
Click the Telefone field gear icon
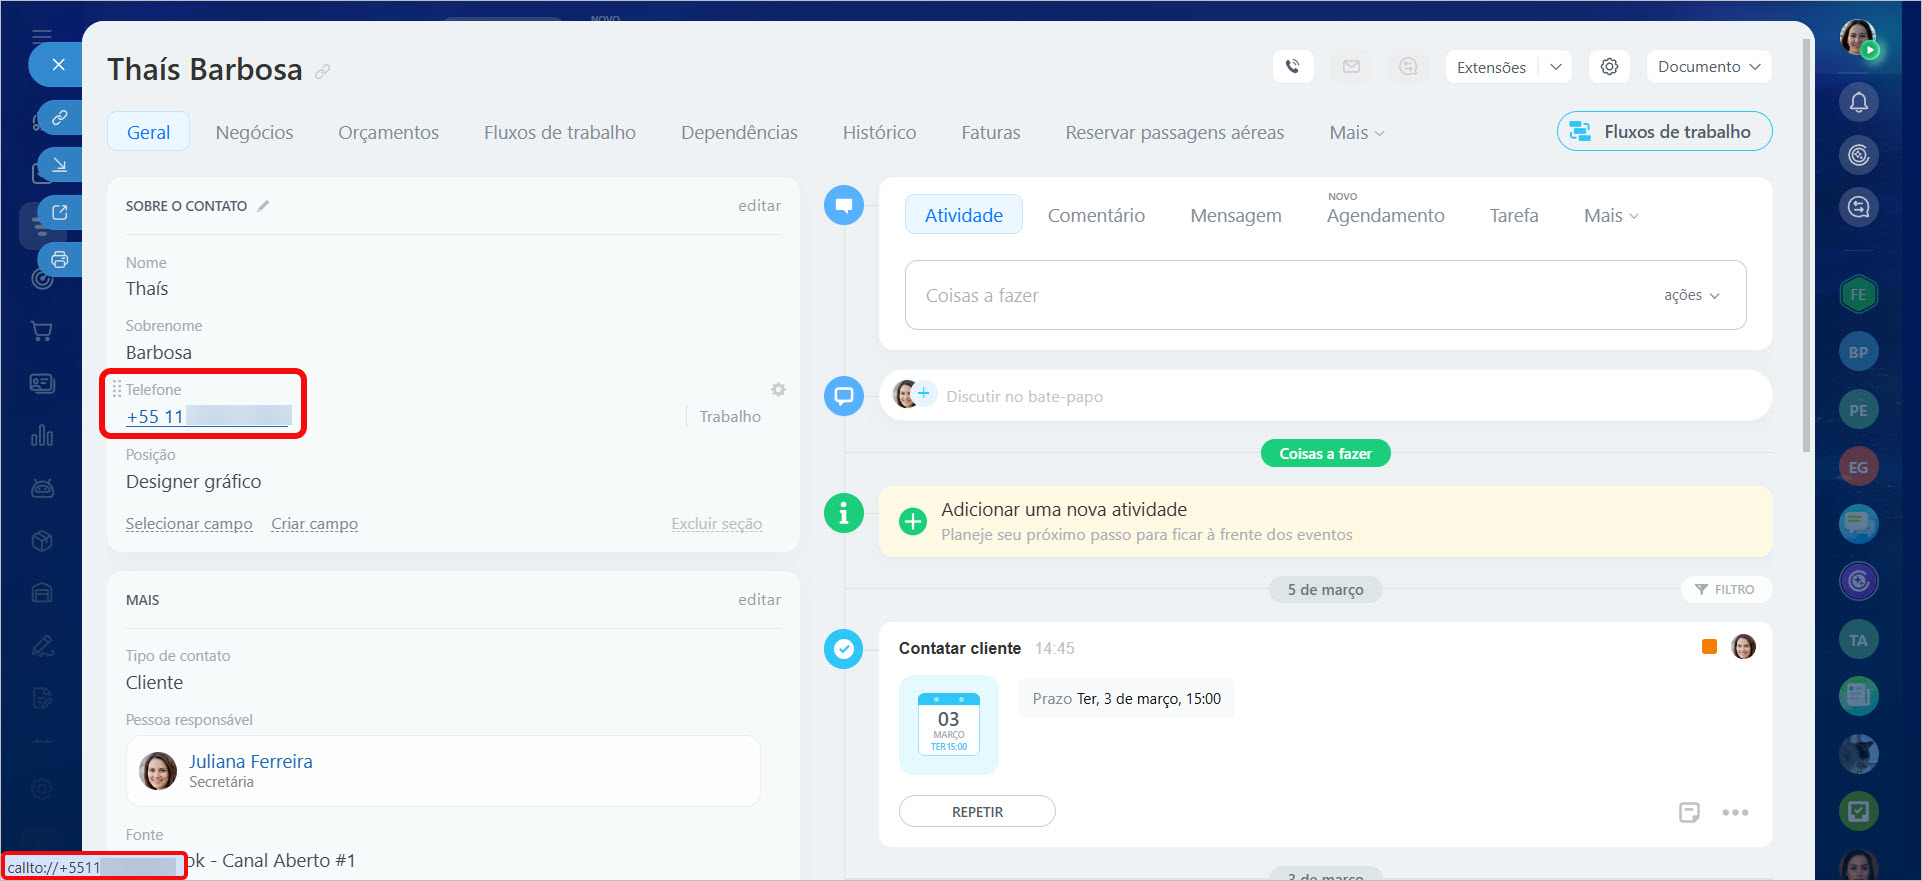(778, 390)
